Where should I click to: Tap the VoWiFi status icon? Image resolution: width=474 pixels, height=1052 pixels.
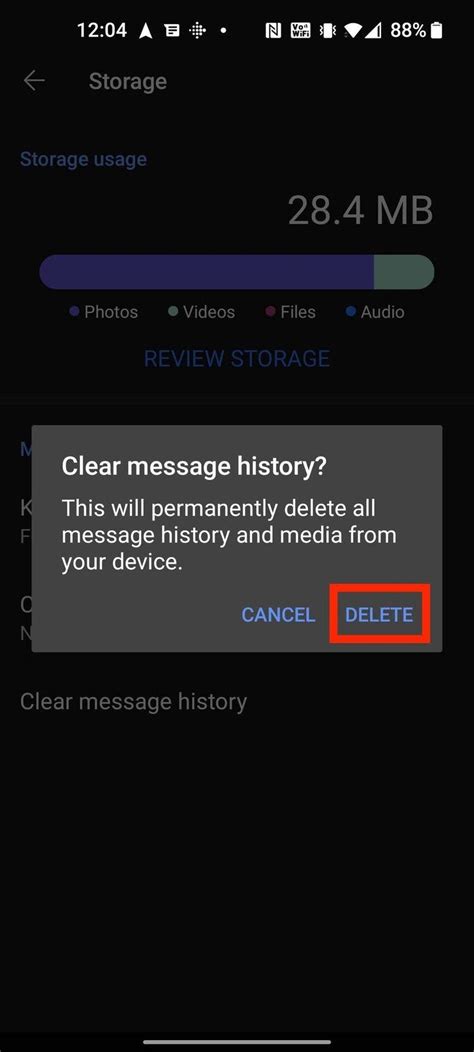click(x=299, y=30)
